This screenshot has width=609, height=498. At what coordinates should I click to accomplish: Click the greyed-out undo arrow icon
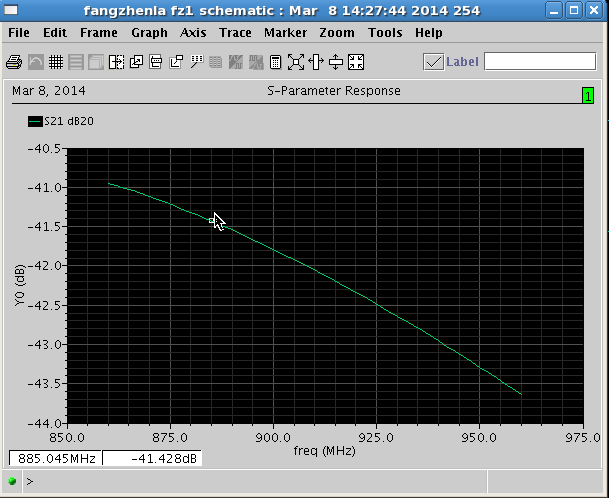pyautogui.click(x=36, y=62)
